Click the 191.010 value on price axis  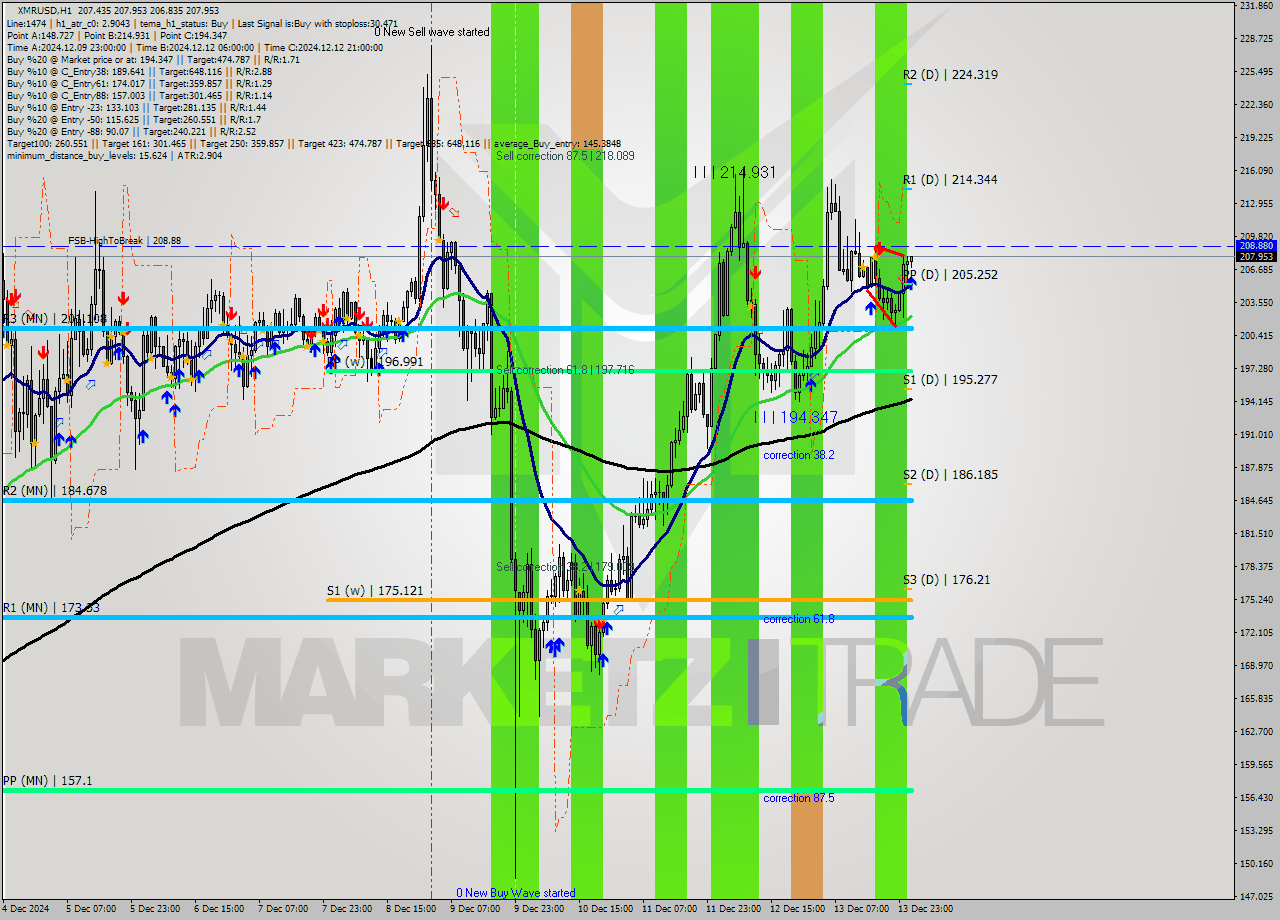coord(1255,435)
